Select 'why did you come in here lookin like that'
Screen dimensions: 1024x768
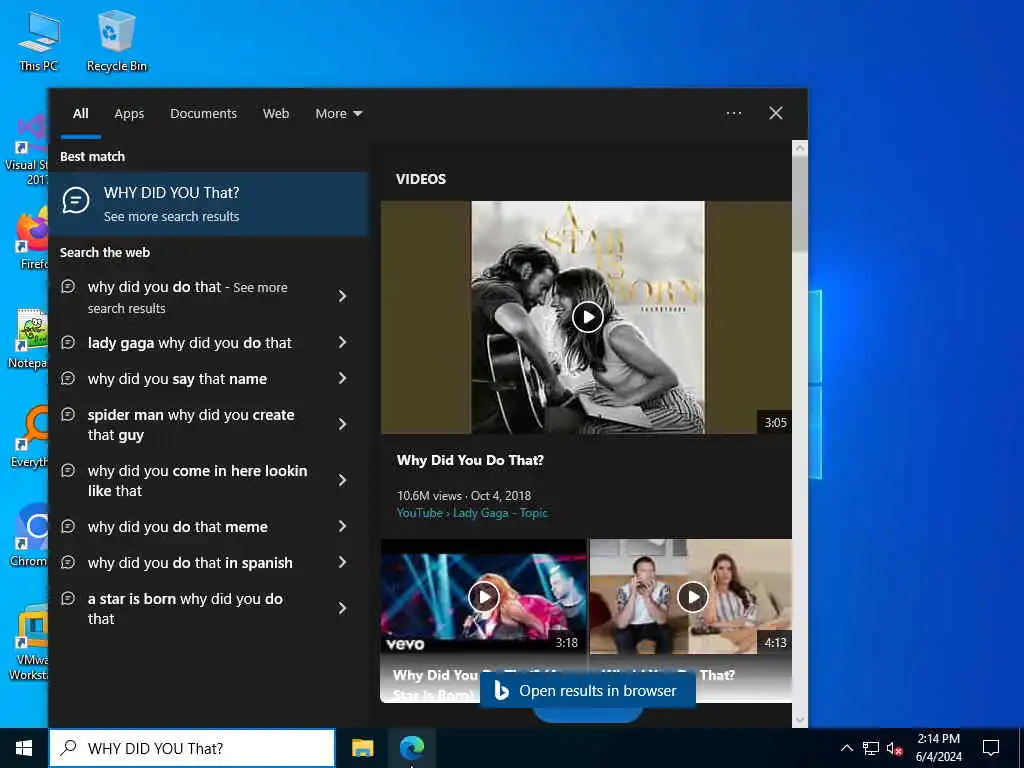[197, 481]
